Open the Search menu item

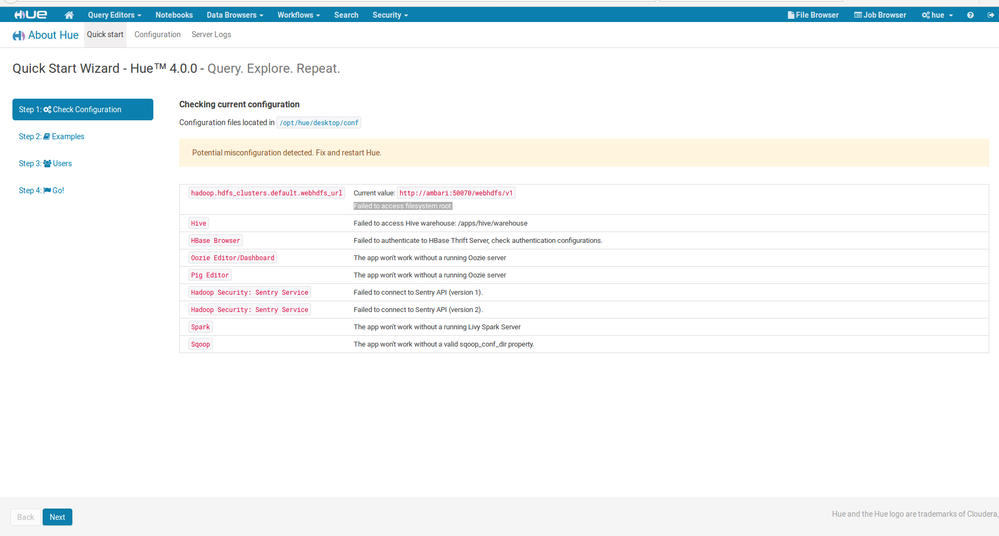click(346, 15)
